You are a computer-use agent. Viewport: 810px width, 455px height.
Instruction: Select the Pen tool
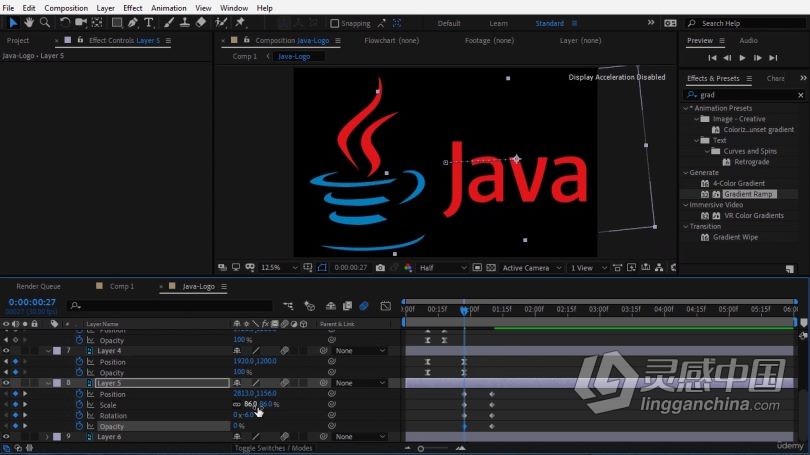[133, 23]
